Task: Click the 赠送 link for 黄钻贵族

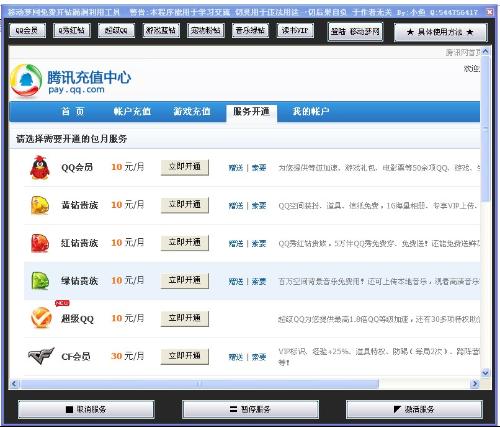Action: [x=236, y=206]
